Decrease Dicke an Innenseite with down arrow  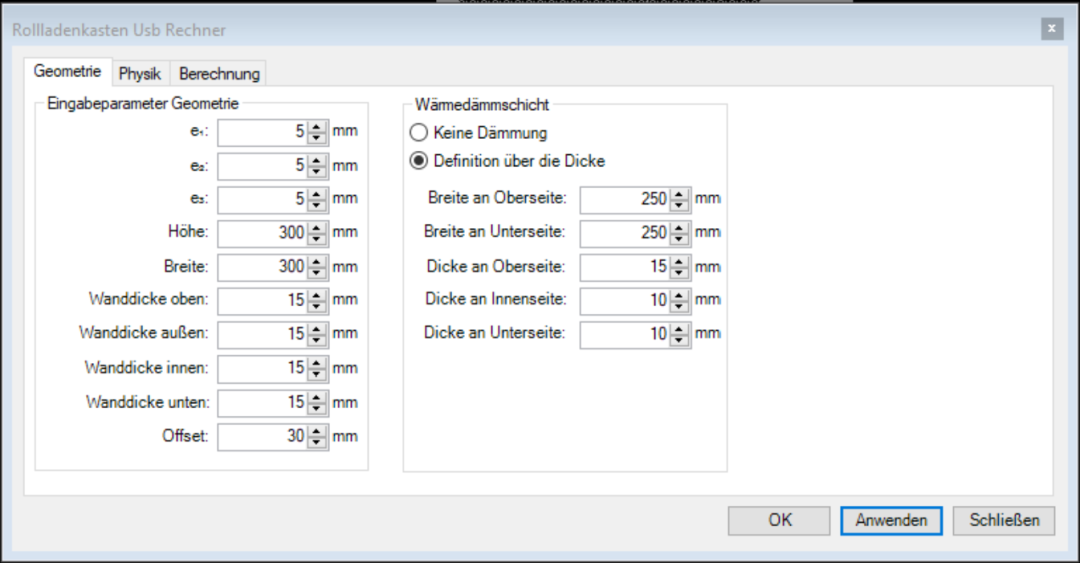(679, 306)
